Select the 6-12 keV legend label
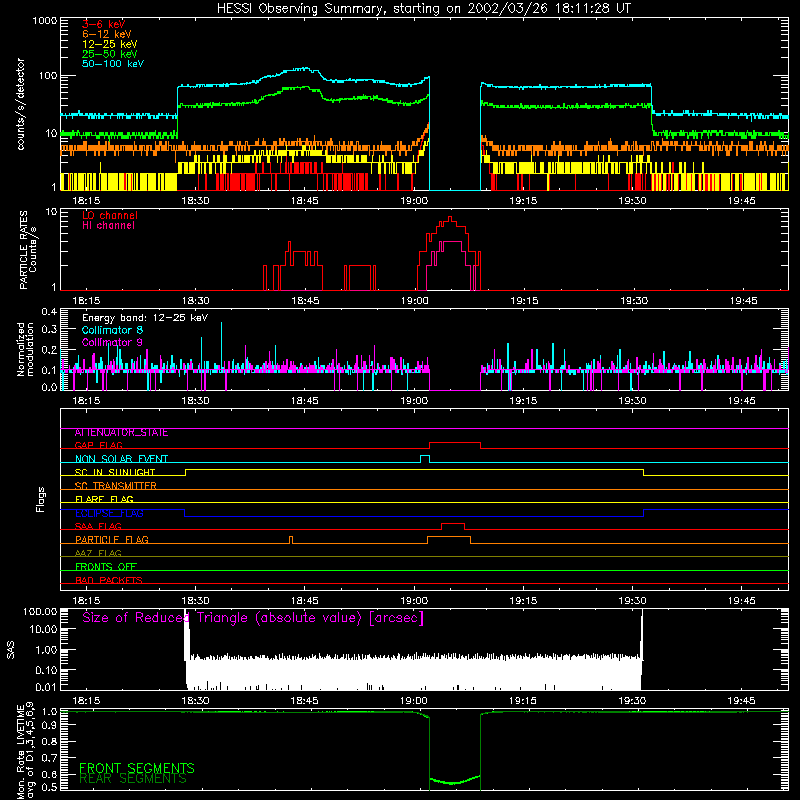The width and height of the screenshot is (800, 800). coord(106,34)
